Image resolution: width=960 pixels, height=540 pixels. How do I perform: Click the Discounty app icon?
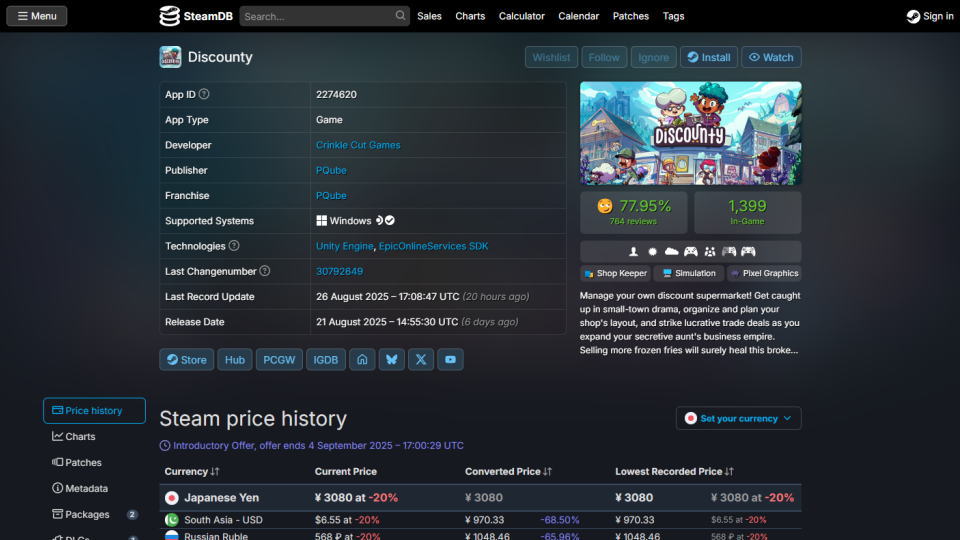(x=170, y=57)
